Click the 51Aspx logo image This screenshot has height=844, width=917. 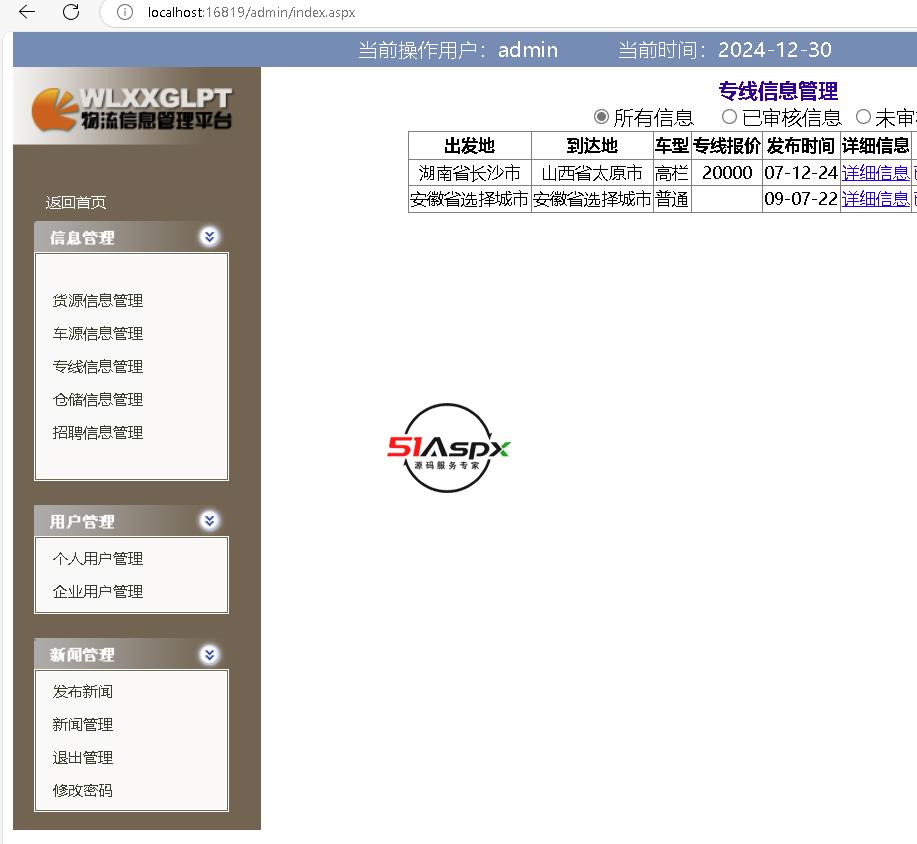coord(449,448)
